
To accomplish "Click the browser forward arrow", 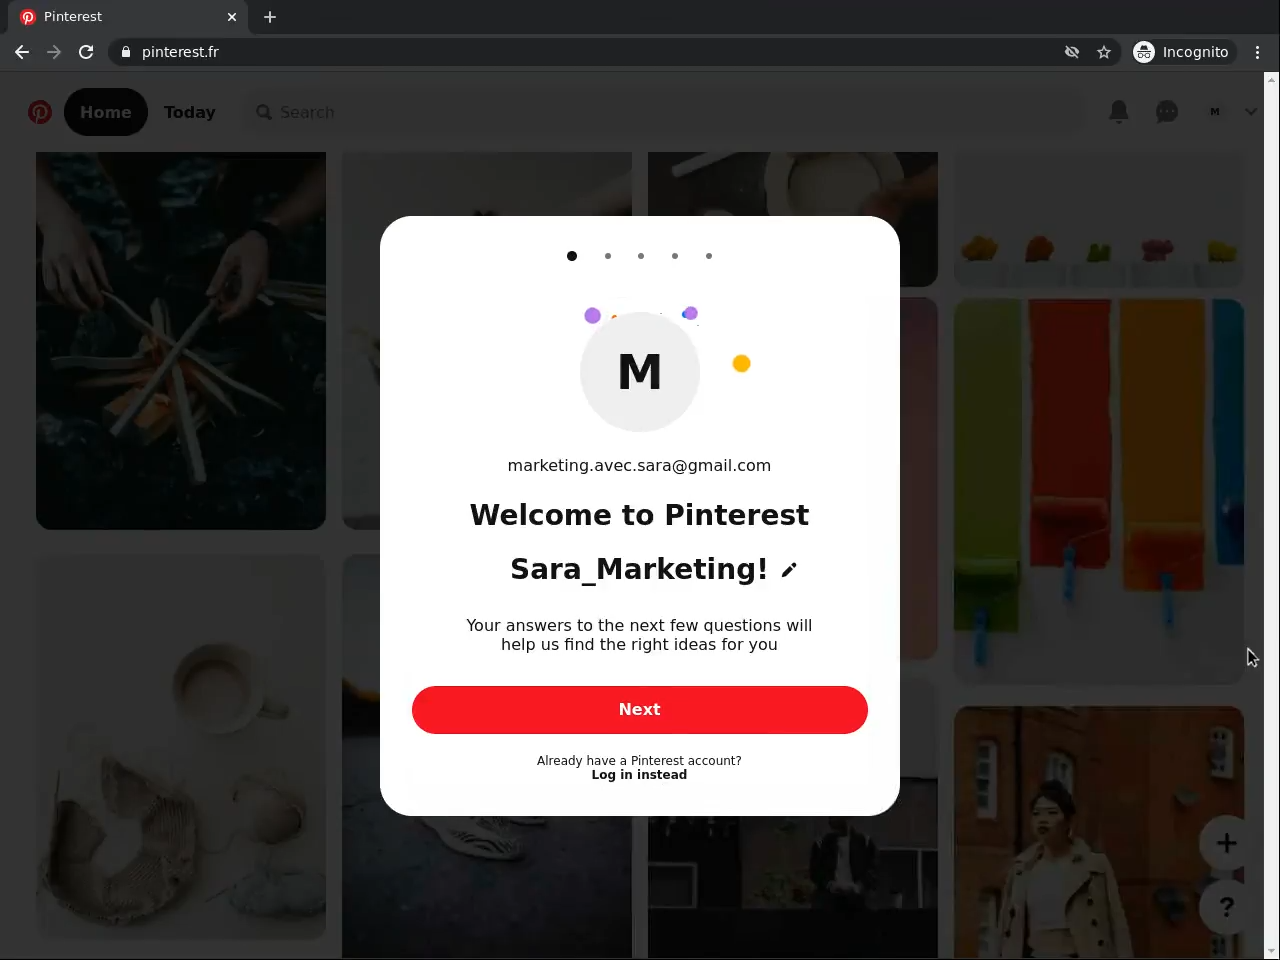I will [x=54, y=52].
